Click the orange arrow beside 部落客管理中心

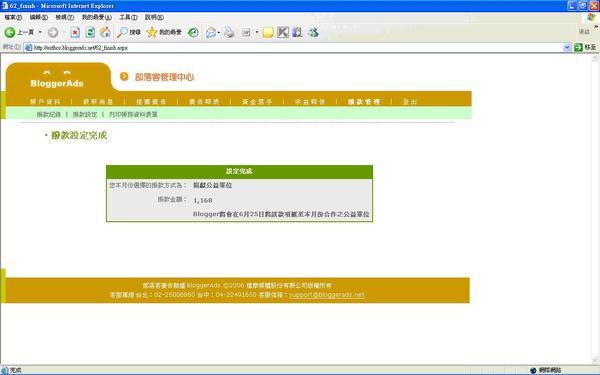[124, 77]
